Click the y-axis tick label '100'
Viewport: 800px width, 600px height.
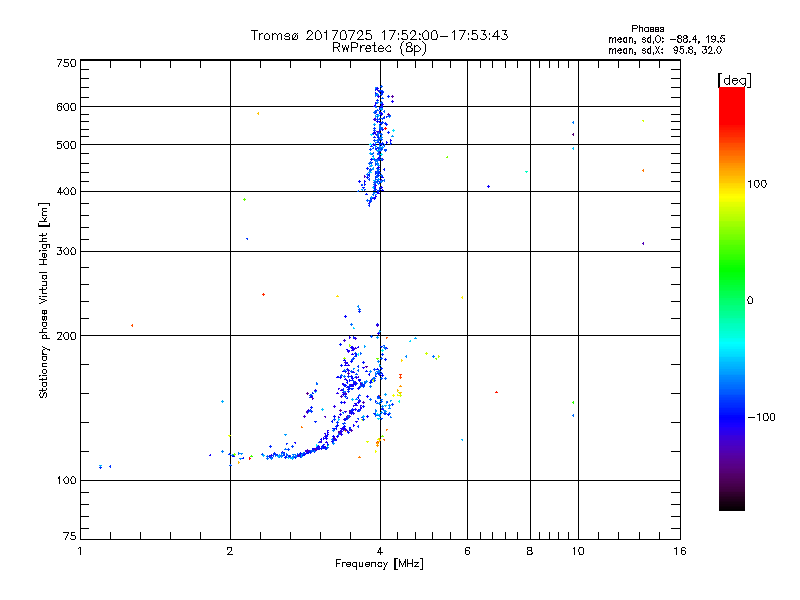coord(66,481)
